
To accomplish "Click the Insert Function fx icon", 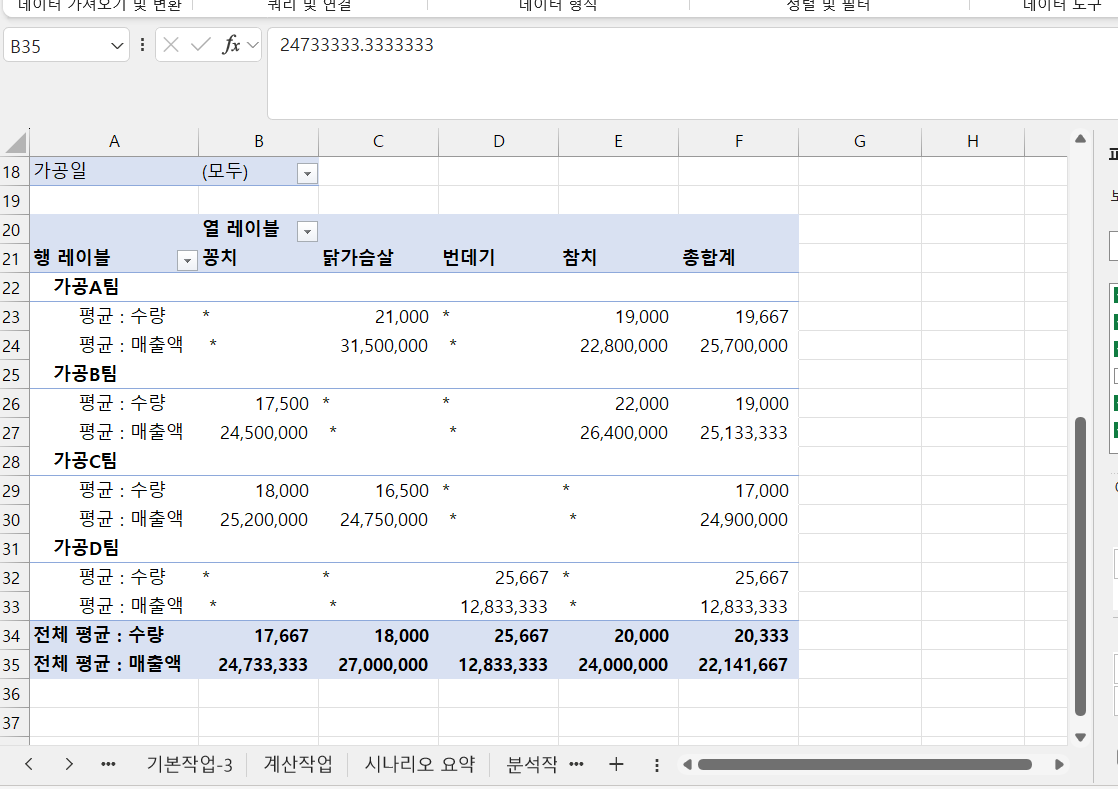I will tap(231, 45).
